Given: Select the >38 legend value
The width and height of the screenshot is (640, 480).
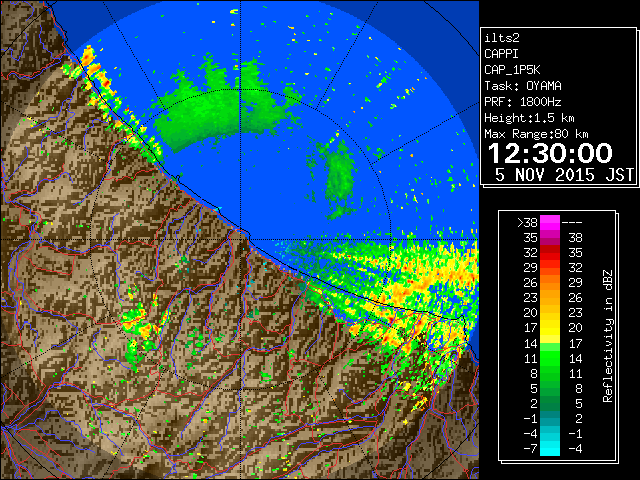Looking at the screenshot, I should point(527,223).
